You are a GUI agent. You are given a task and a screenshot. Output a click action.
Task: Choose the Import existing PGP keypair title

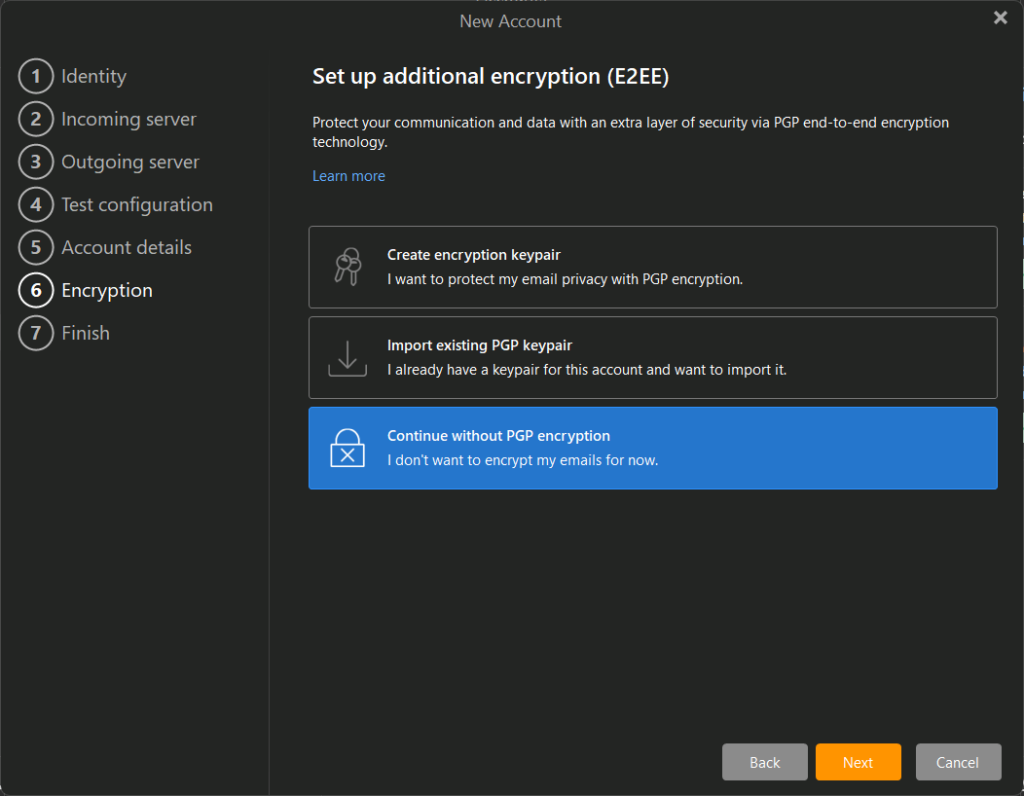click(479, 345)
